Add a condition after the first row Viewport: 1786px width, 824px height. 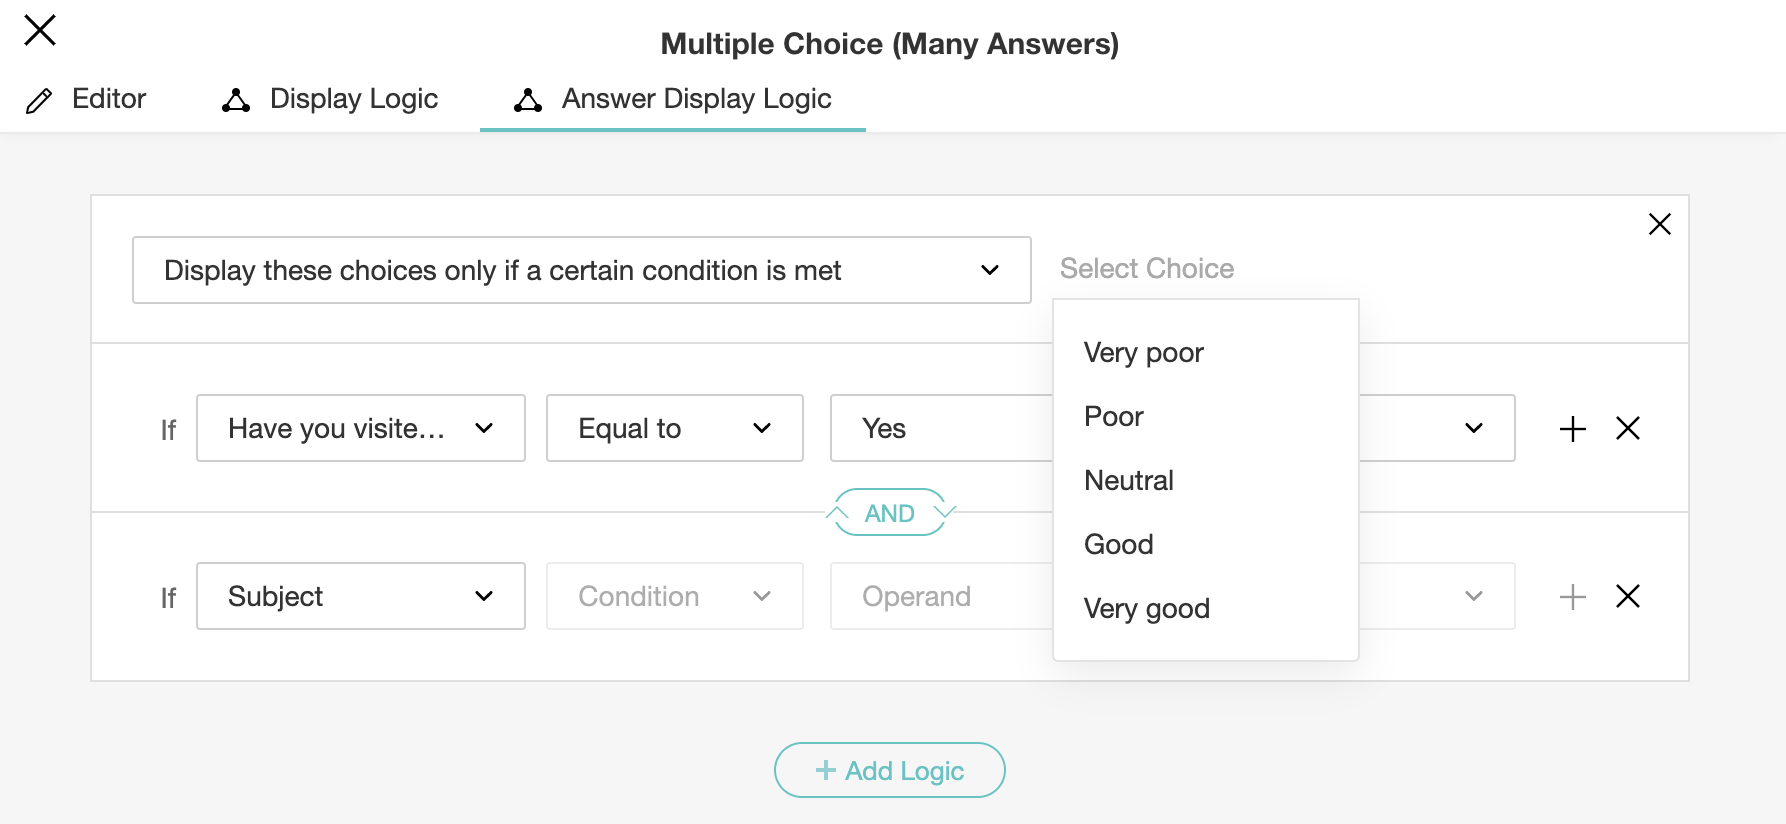pyautogui.click(x=1572, y=429)
